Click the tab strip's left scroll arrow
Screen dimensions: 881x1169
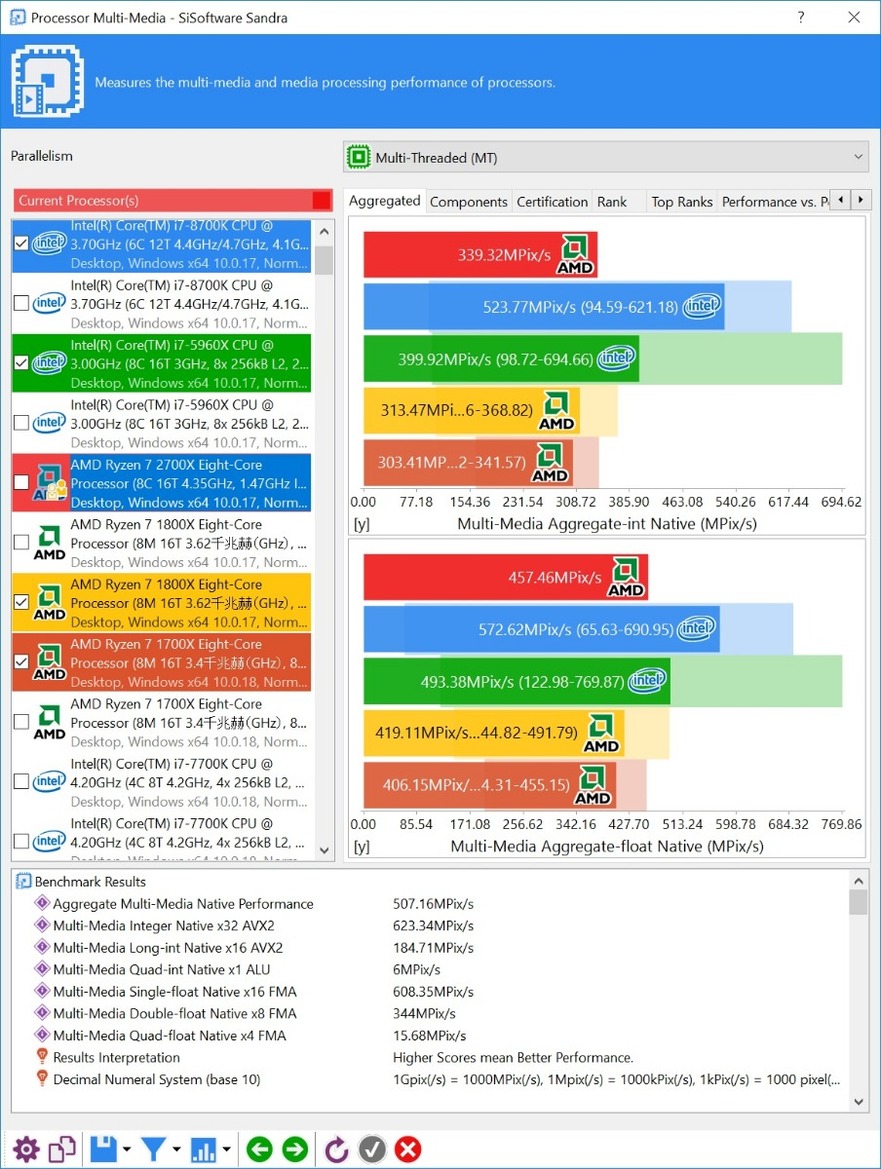click(841, 200)
